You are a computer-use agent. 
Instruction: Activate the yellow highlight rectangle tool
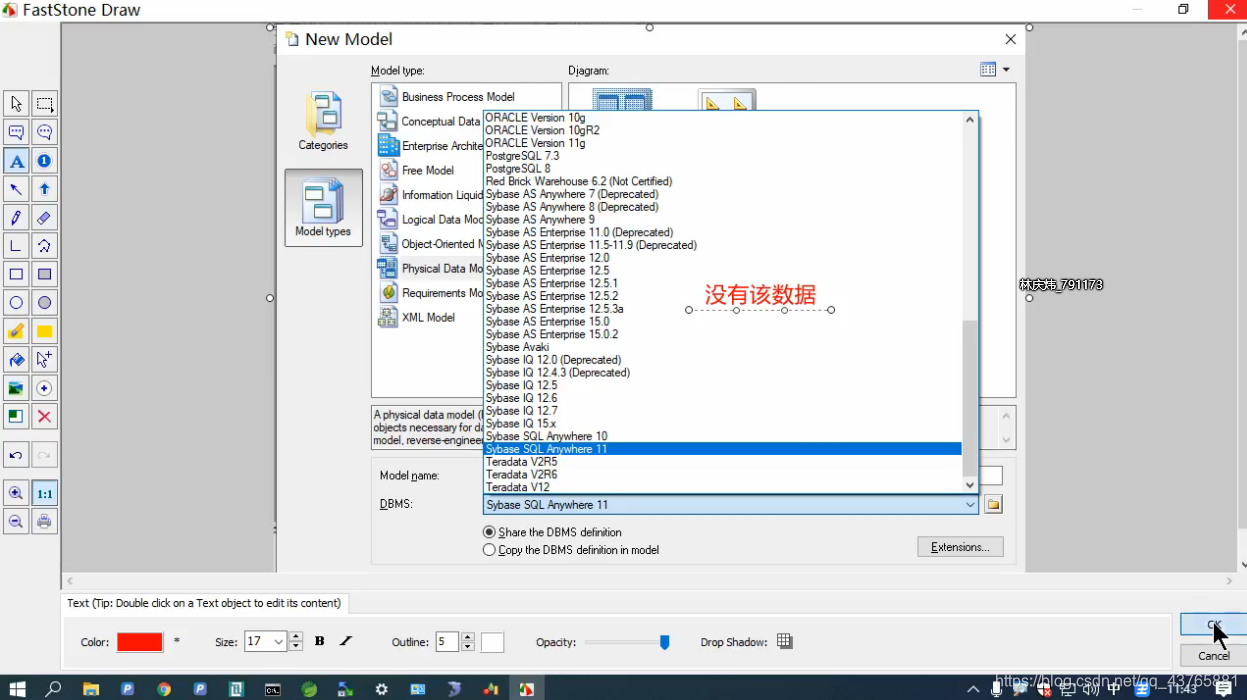(44, 331)
